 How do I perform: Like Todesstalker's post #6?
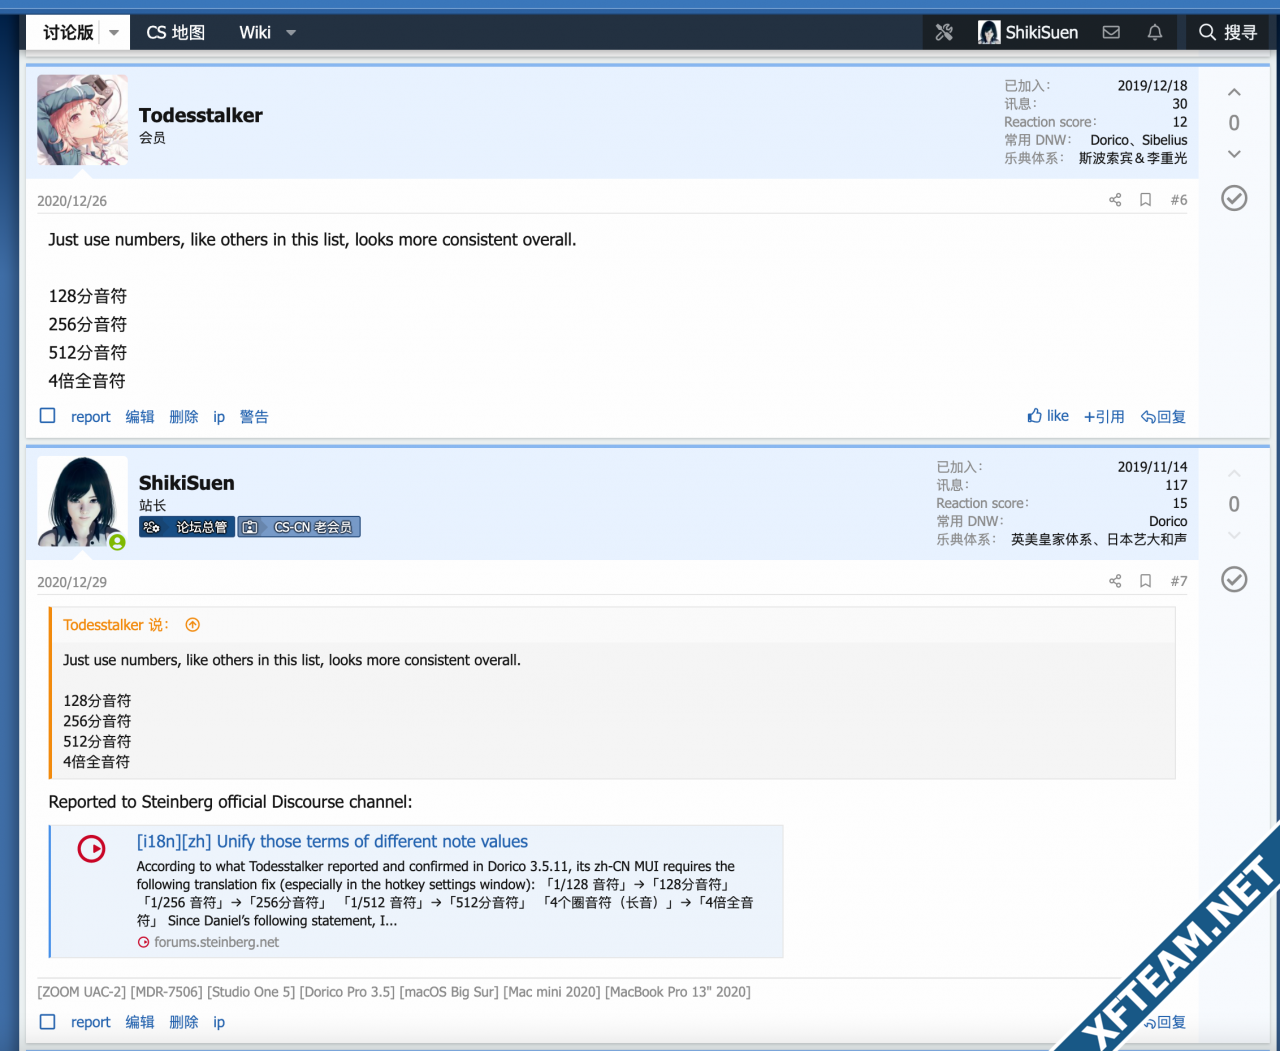[1048, 416]
